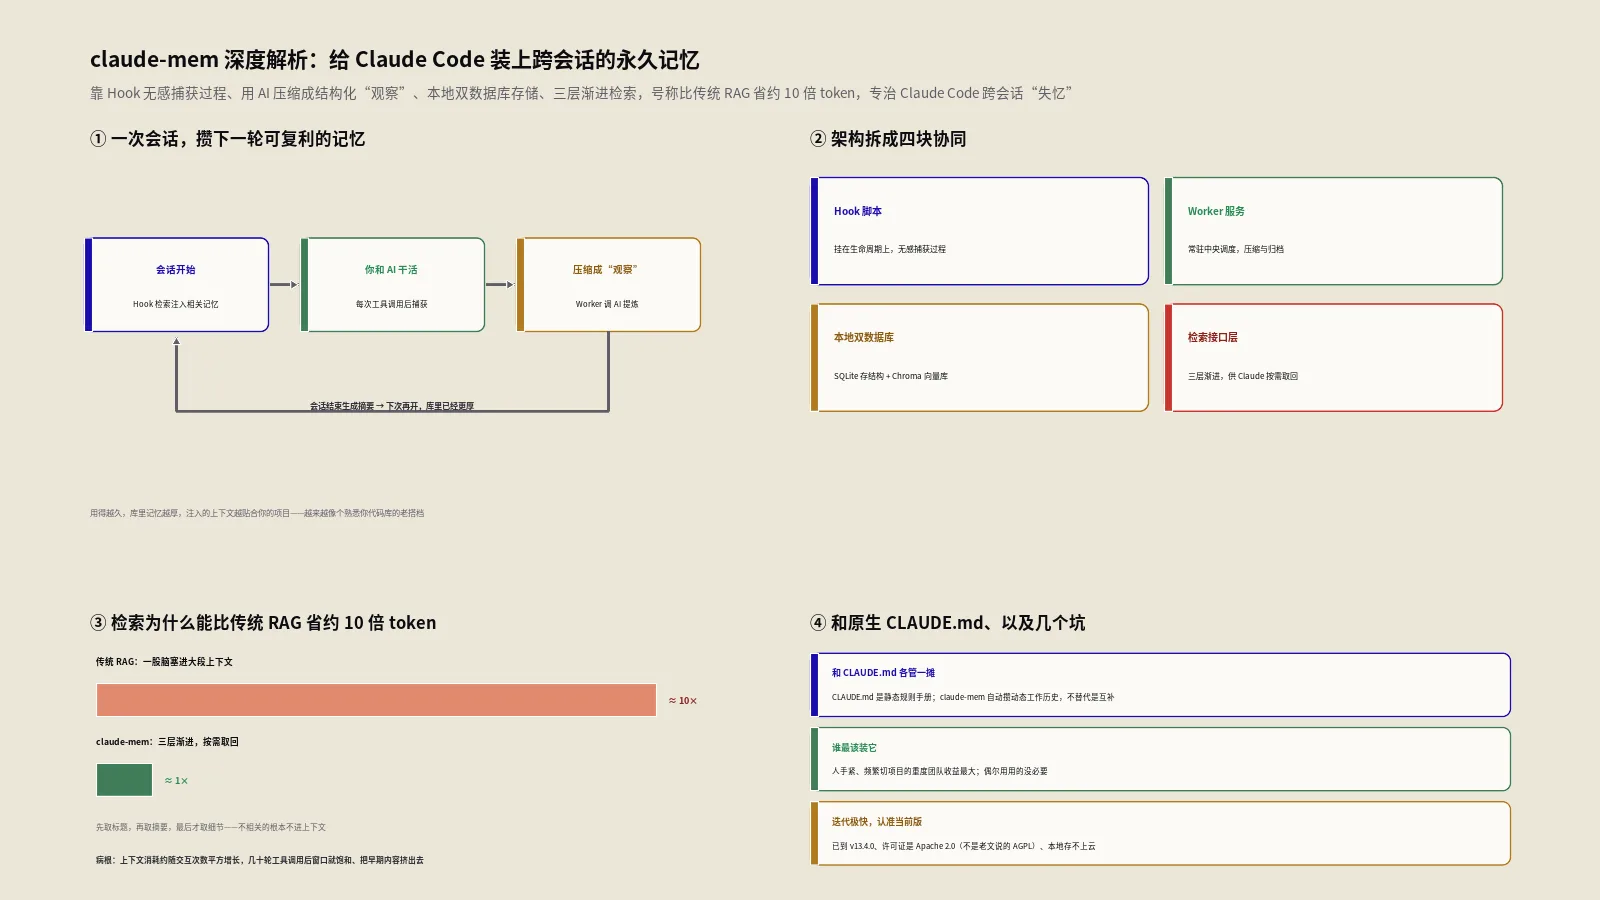
Task: Click the flow box title "压缩成“观察”"
Action: point(605,270)
